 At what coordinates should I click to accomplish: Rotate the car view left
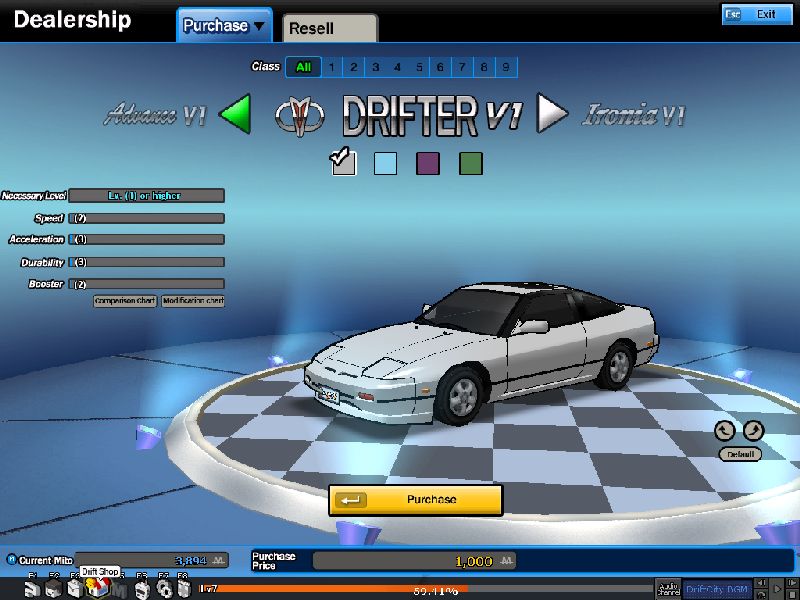[725, 431]
